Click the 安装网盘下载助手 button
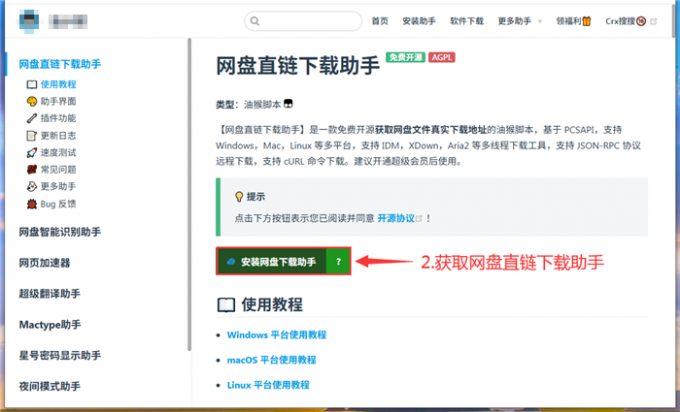The width and height of the screenshot is (680, 412). pyautogui.click(x=271, y=261)
